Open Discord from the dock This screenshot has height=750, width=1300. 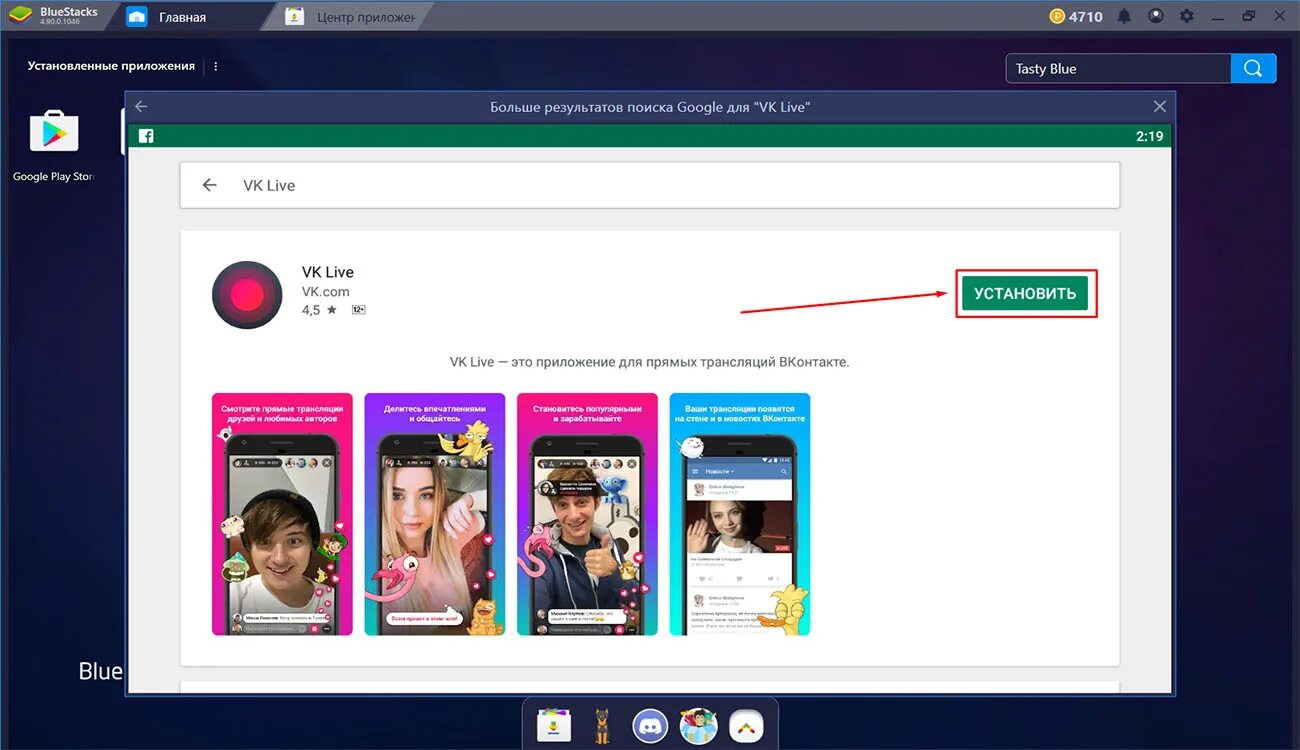tap(650, 725)
